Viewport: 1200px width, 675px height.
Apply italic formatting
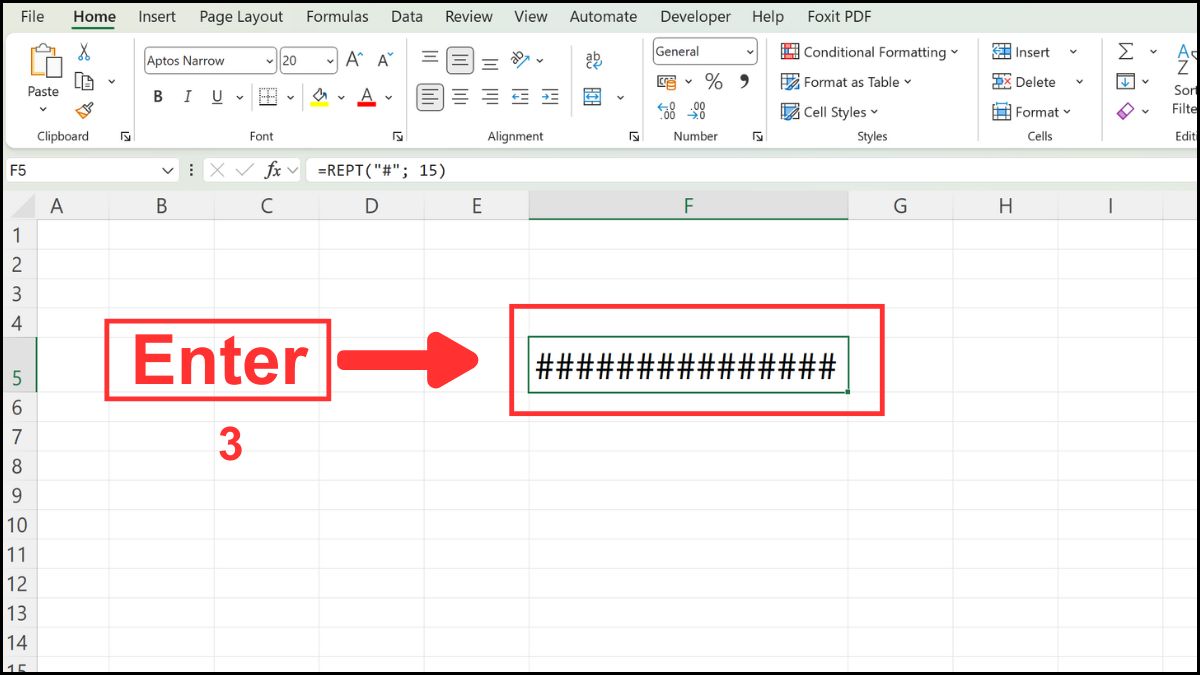[186, 96]
